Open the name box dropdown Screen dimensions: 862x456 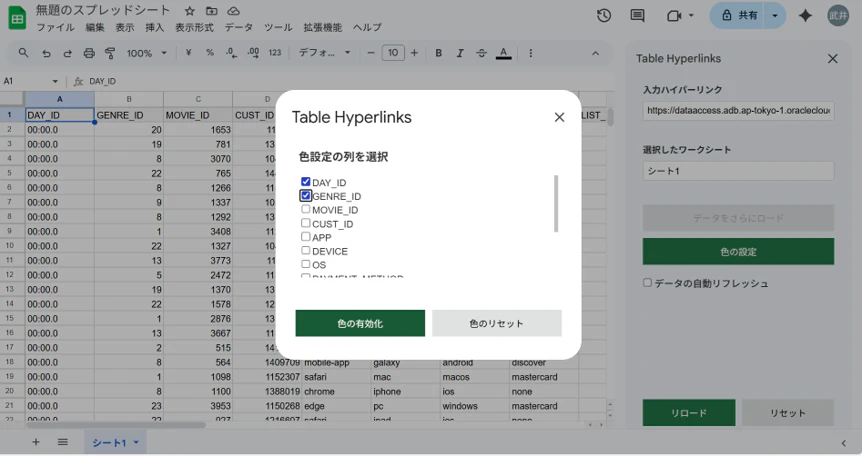click(x=55, y=81)
